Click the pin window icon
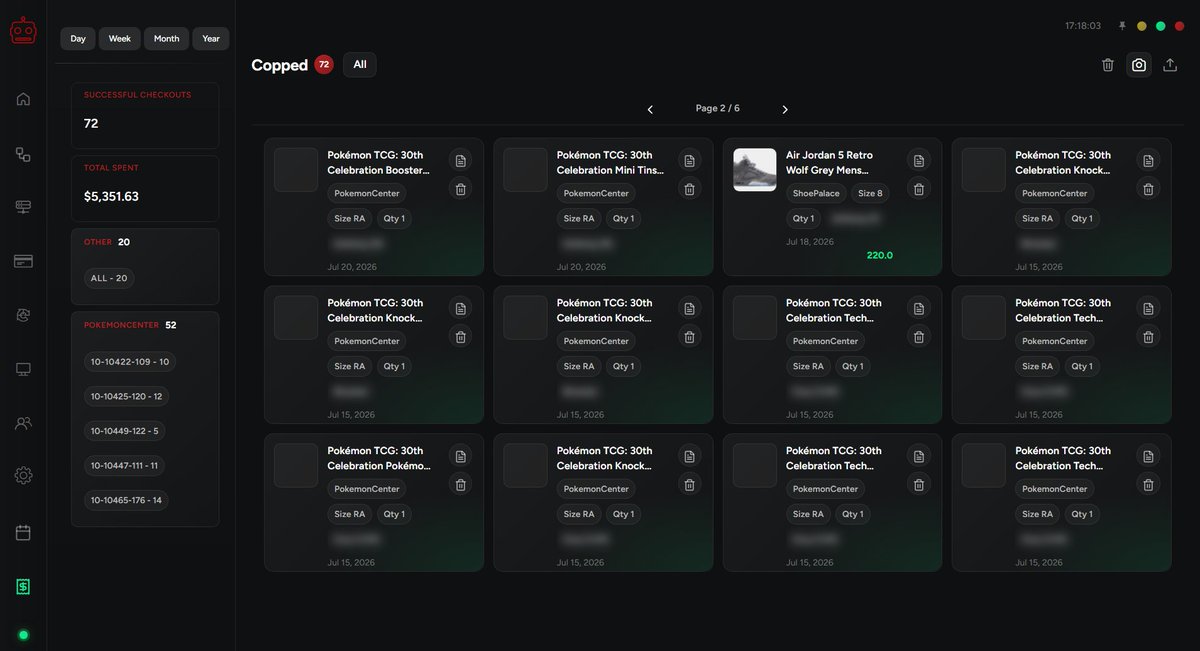 click(x=1122, y=26)
